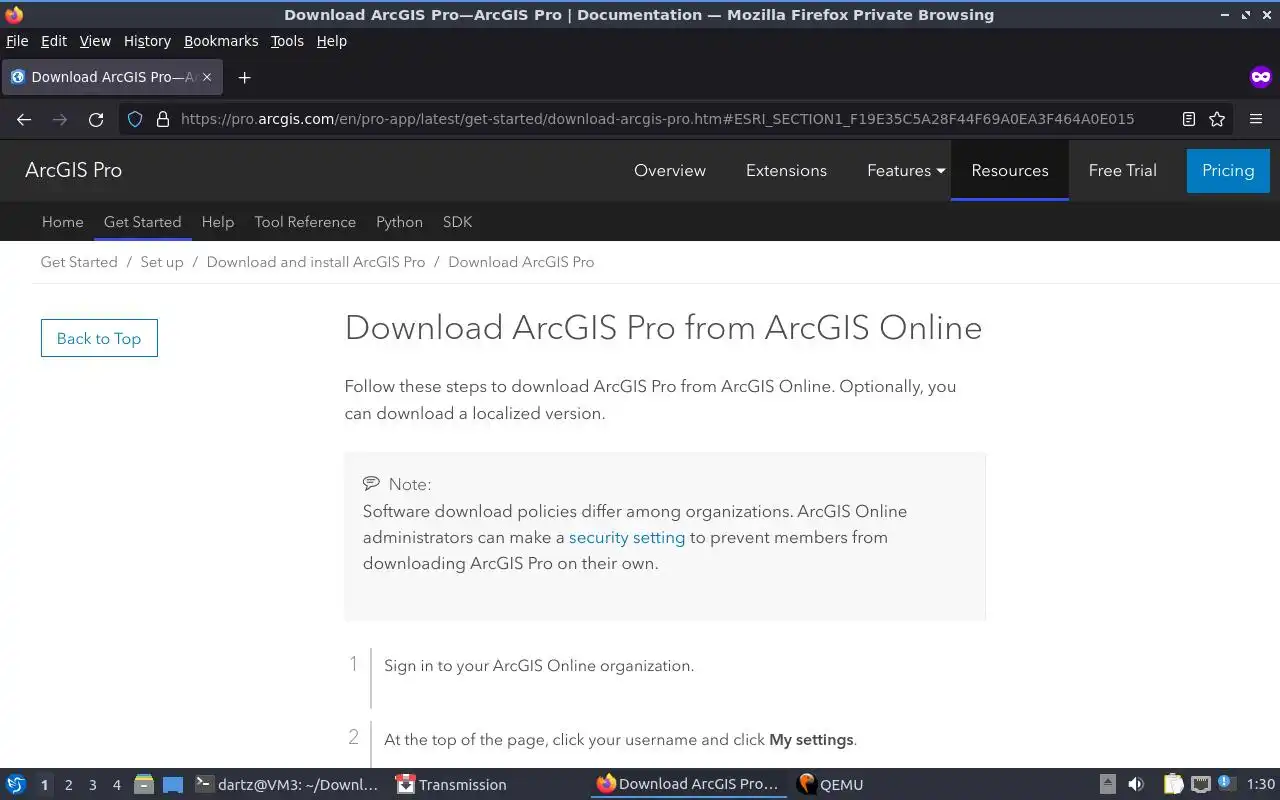Open the View menu

tap(95, 41)
